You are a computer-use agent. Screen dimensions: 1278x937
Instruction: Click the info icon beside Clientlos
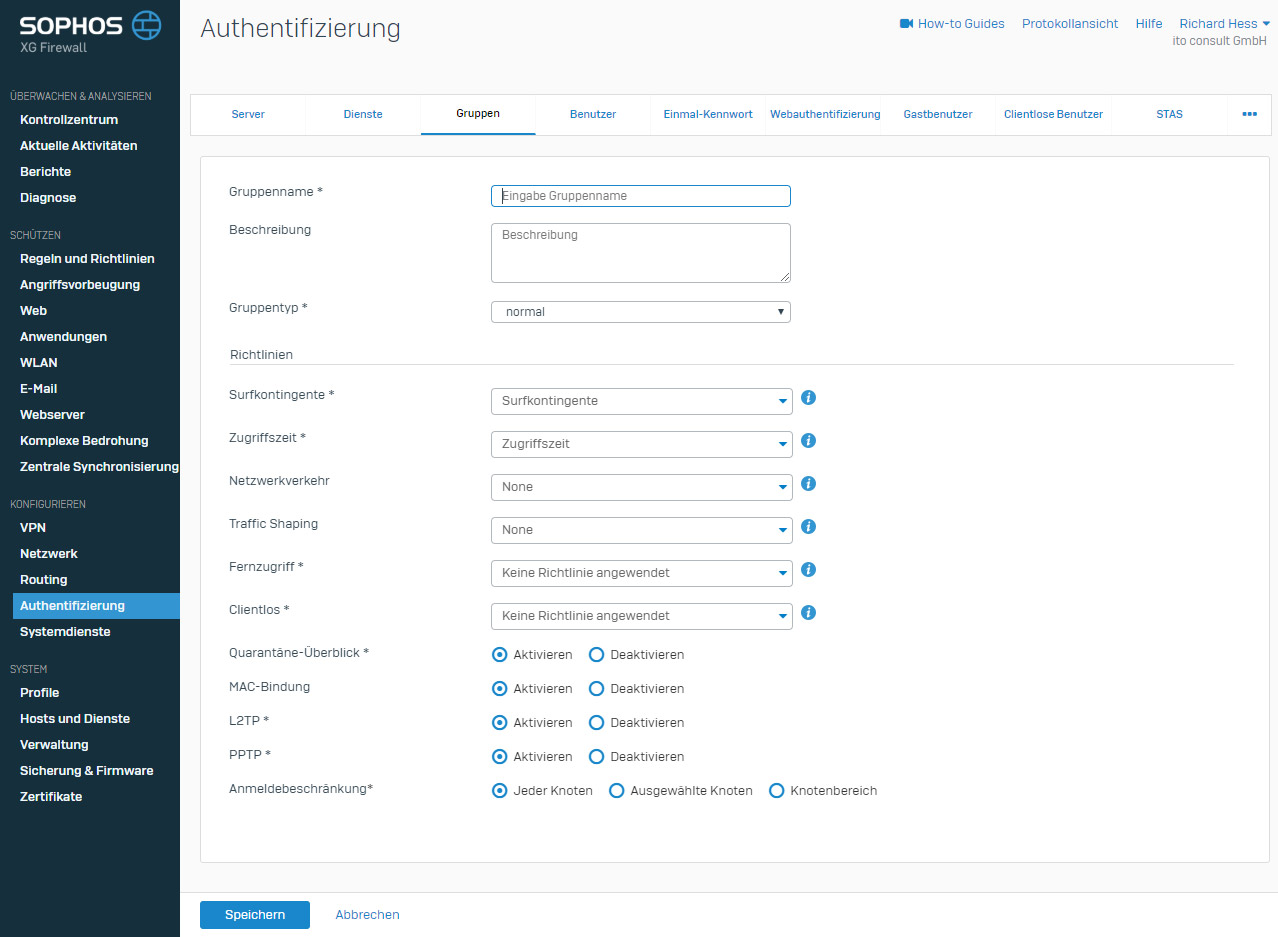[809, 613]
